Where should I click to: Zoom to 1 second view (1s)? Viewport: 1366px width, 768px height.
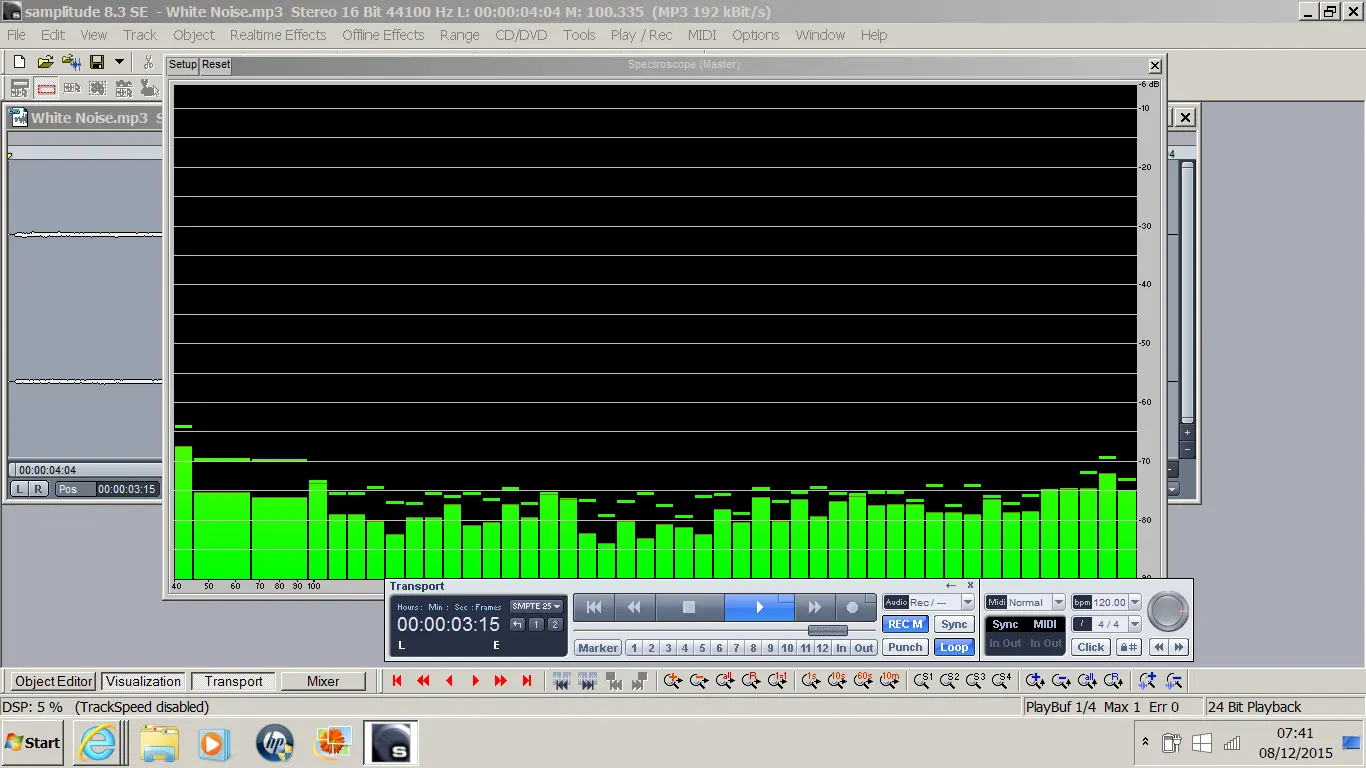[811, 681]
